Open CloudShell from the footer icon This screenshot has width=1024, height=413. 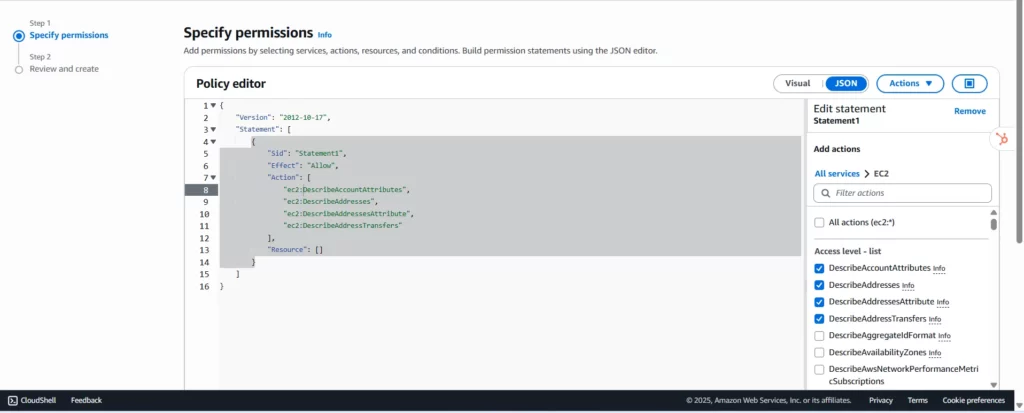point(12,400)
